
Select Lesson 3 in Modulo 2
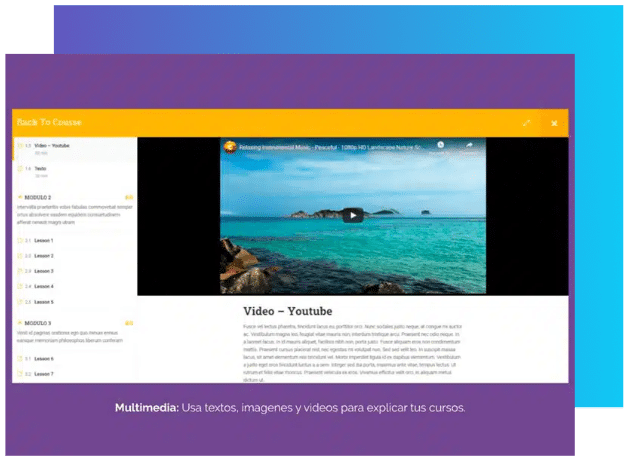(44, 271)
